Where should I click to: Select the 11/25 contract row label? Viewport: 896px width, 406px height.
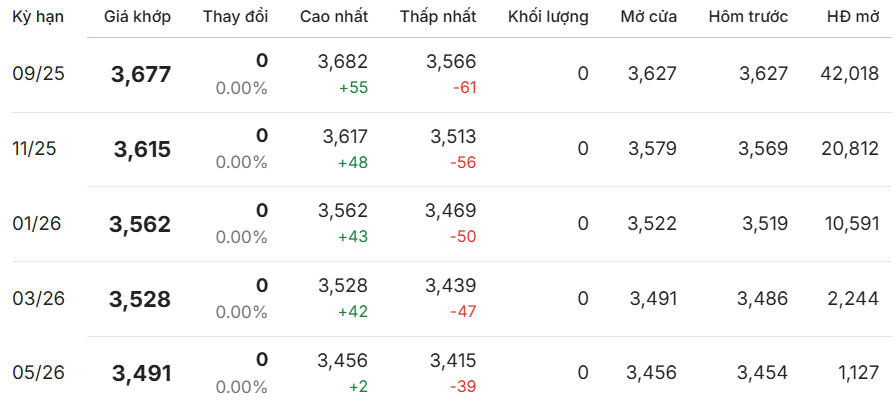[34, 149]
